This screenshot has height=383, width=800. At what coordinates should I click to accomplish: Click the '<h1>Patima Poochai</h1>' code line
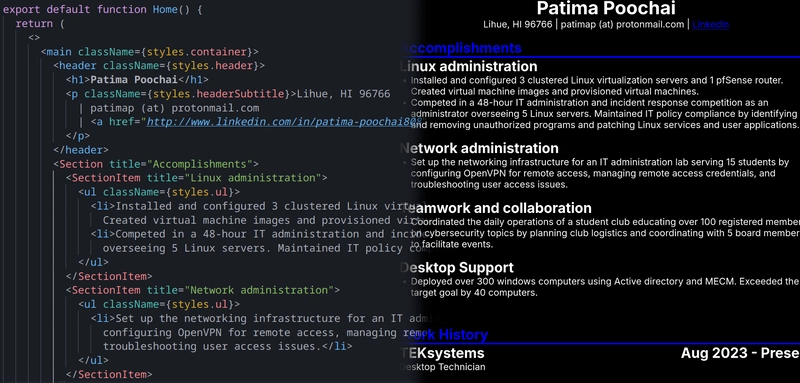(137, 80)
